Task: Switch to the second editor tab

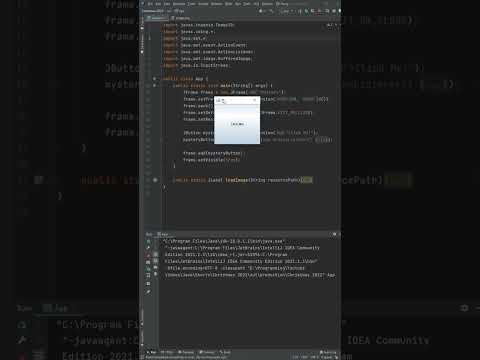Action: (180, 18)
